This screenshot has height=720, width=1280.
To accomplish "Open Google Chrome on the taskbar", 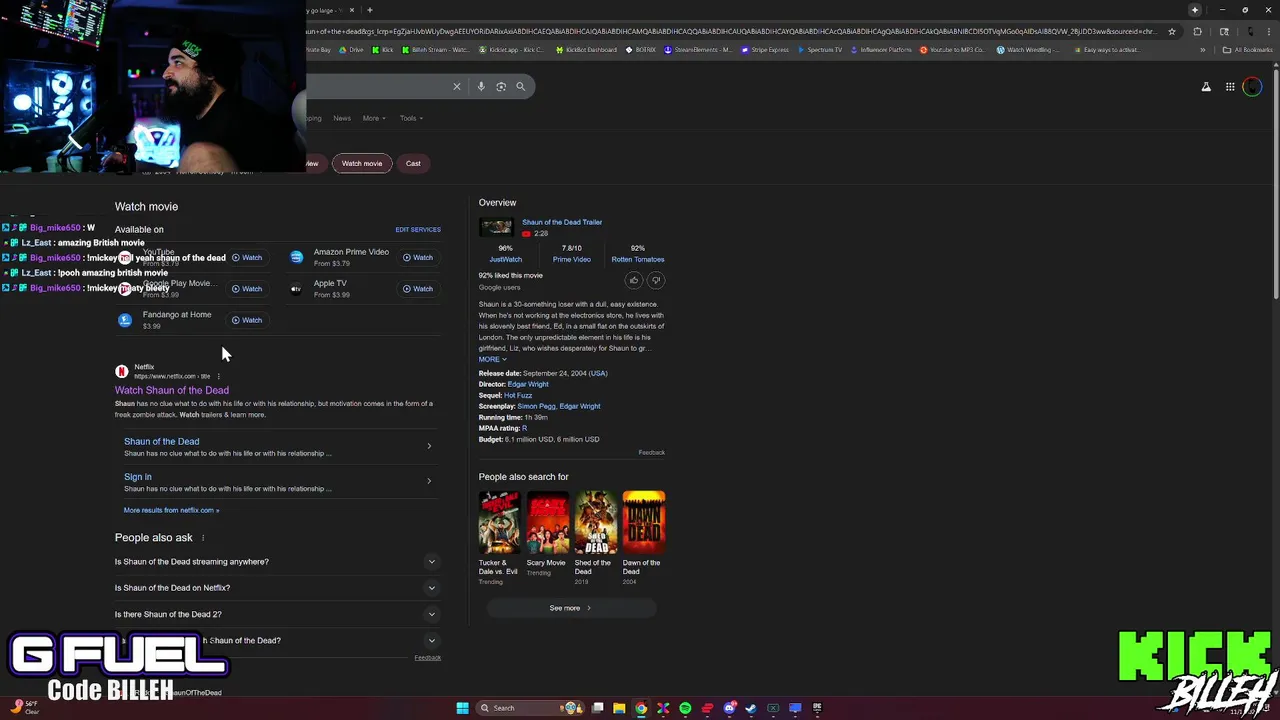I will [641, 708].
